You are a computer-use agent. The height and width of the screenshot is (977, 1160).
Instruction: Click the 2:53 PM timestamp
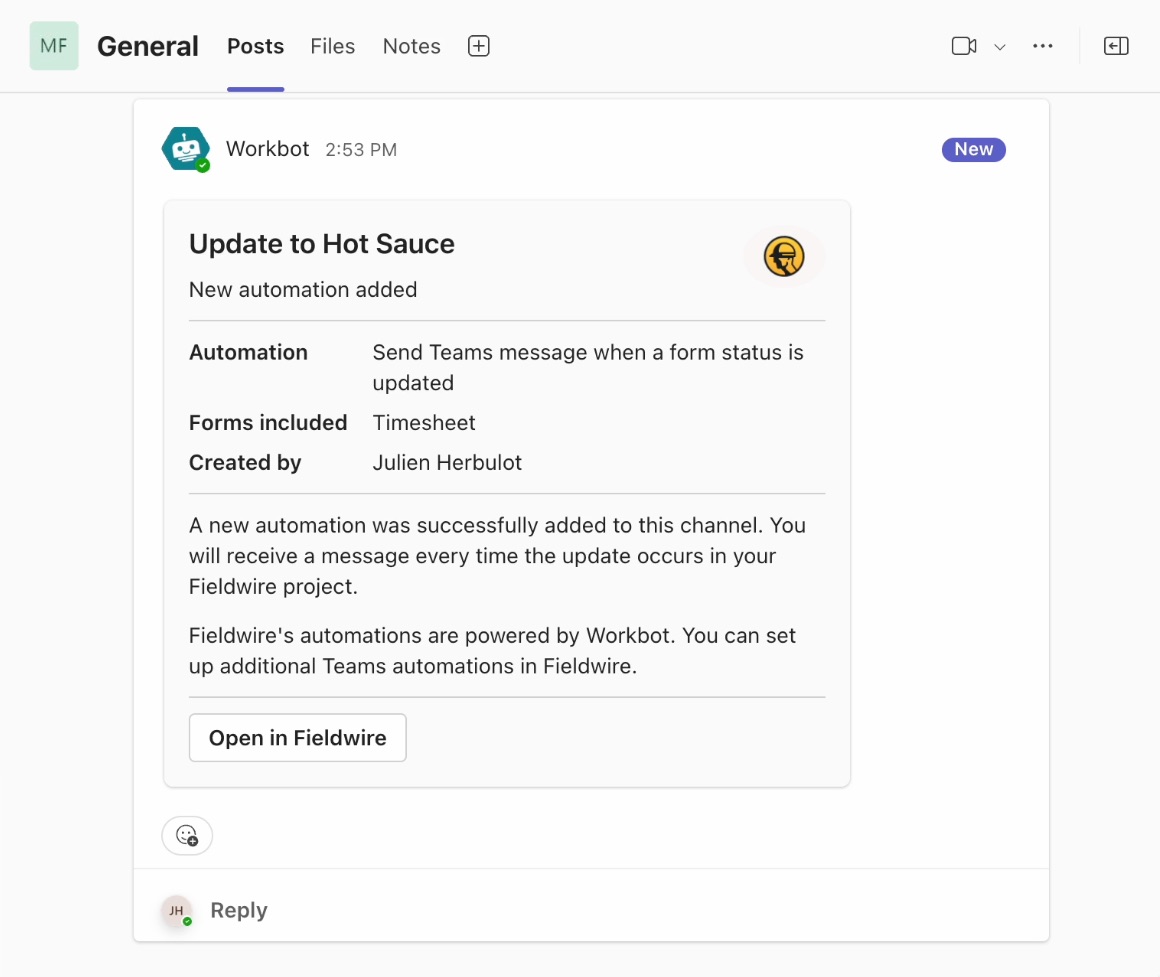[361, 149]
